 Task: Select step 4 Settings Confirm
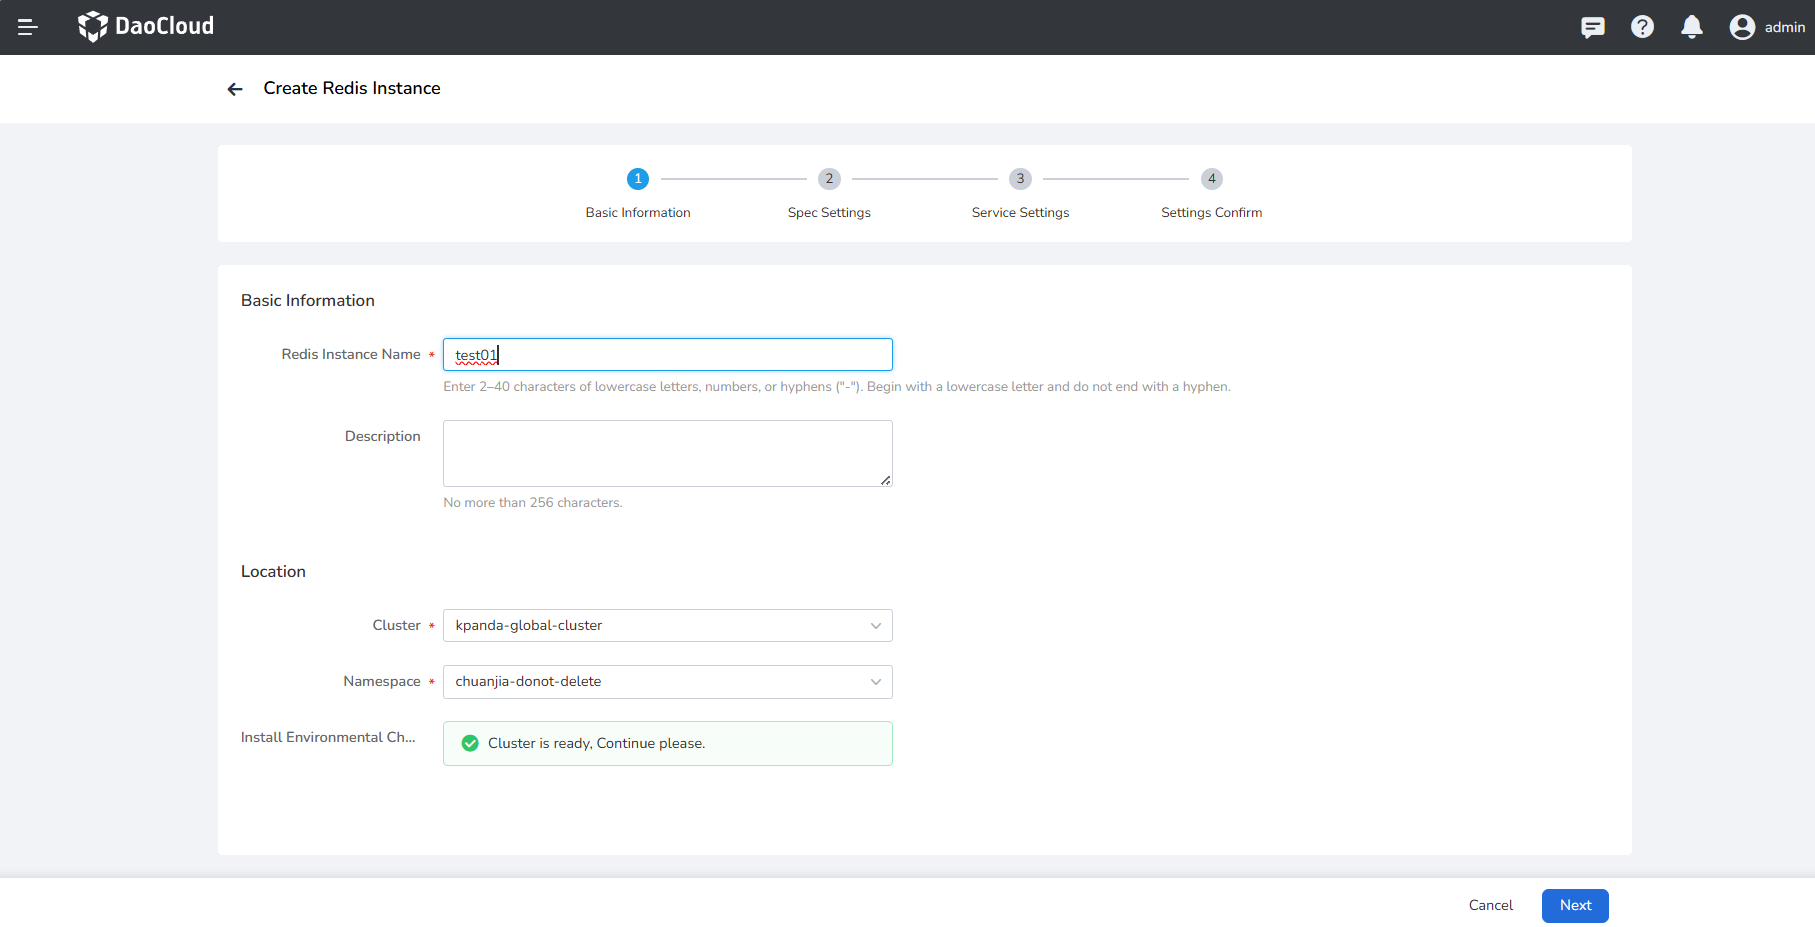(1211, 179)
